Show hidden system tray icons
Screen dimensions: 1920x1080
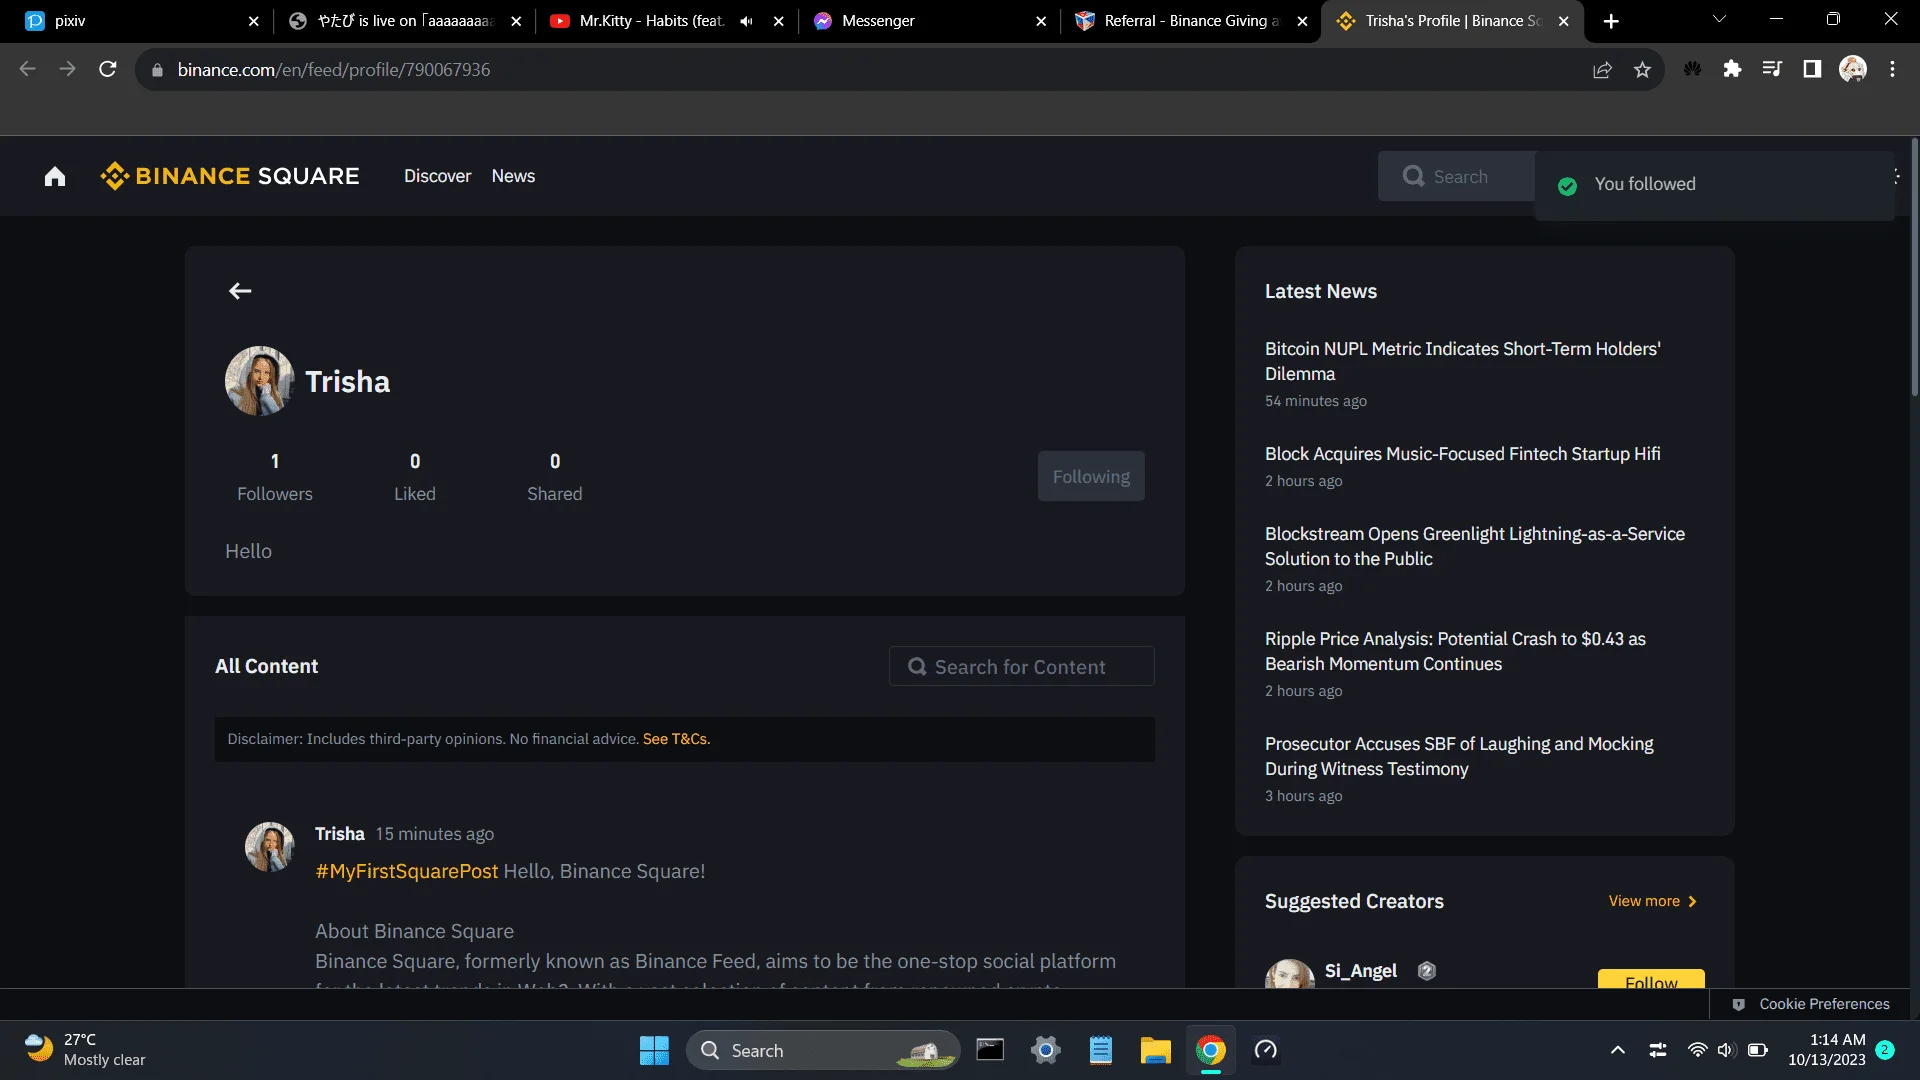[1617, 1050]
